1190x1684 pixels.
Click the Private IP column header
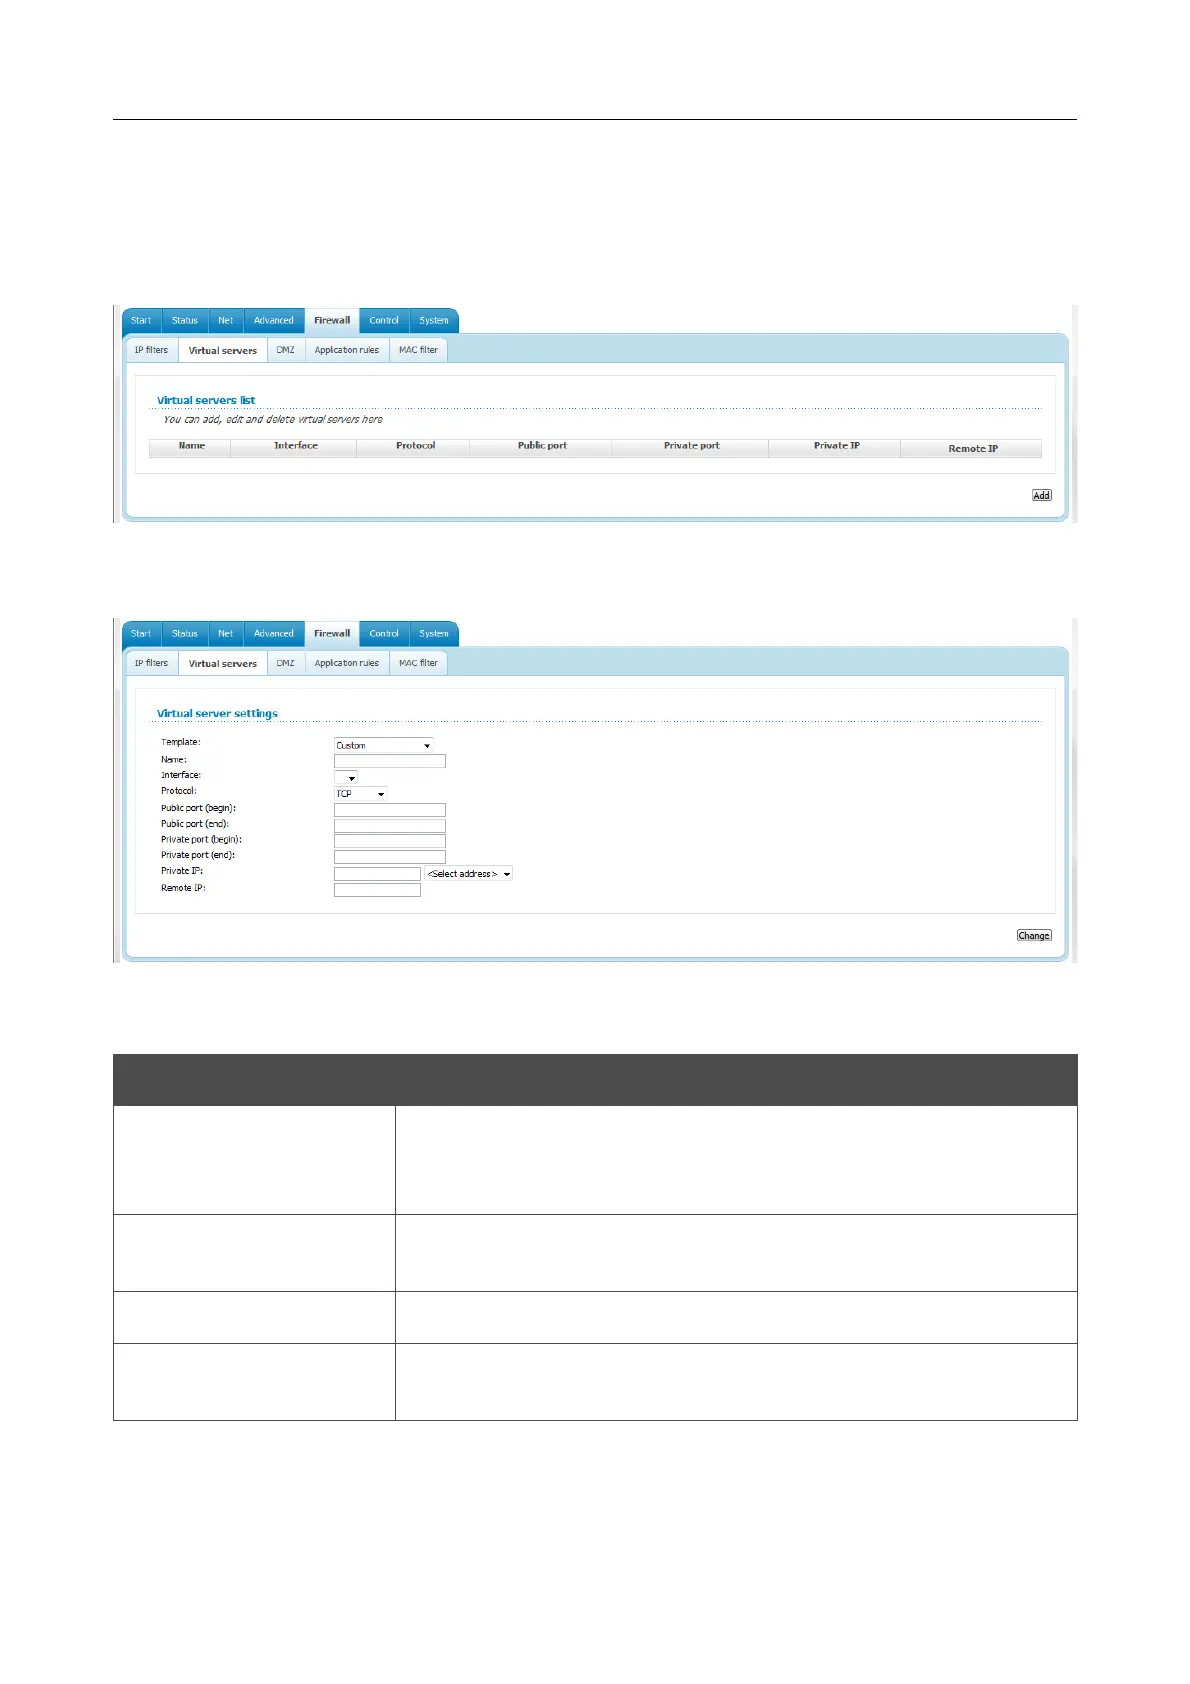[x=836, y=446]
